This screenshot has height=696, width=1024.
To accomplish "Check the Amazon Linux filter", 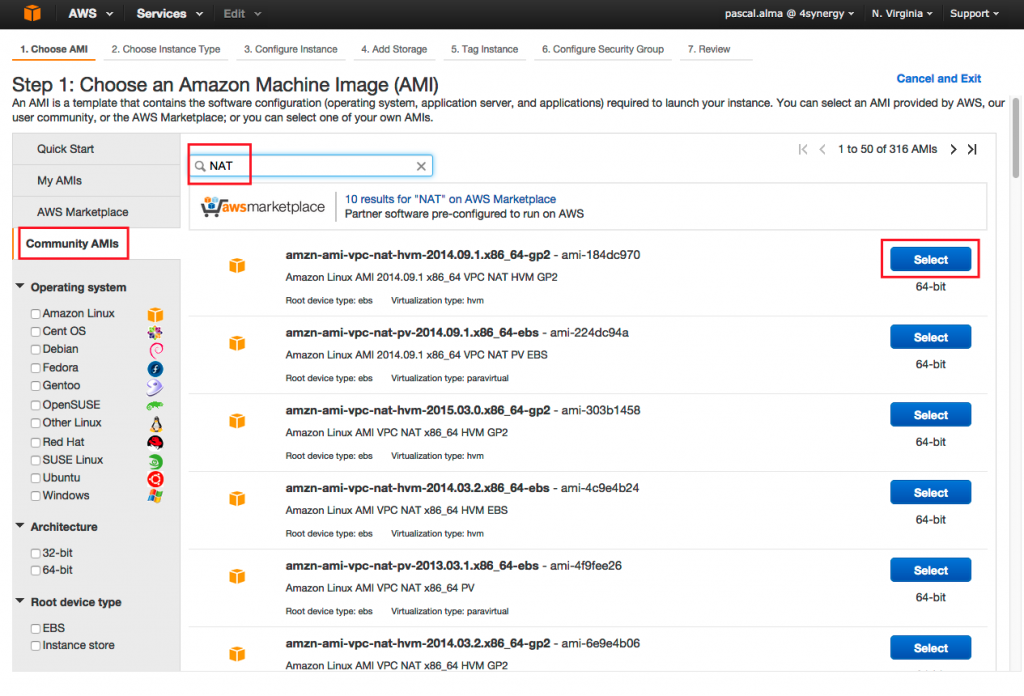I will pos(36,314).
